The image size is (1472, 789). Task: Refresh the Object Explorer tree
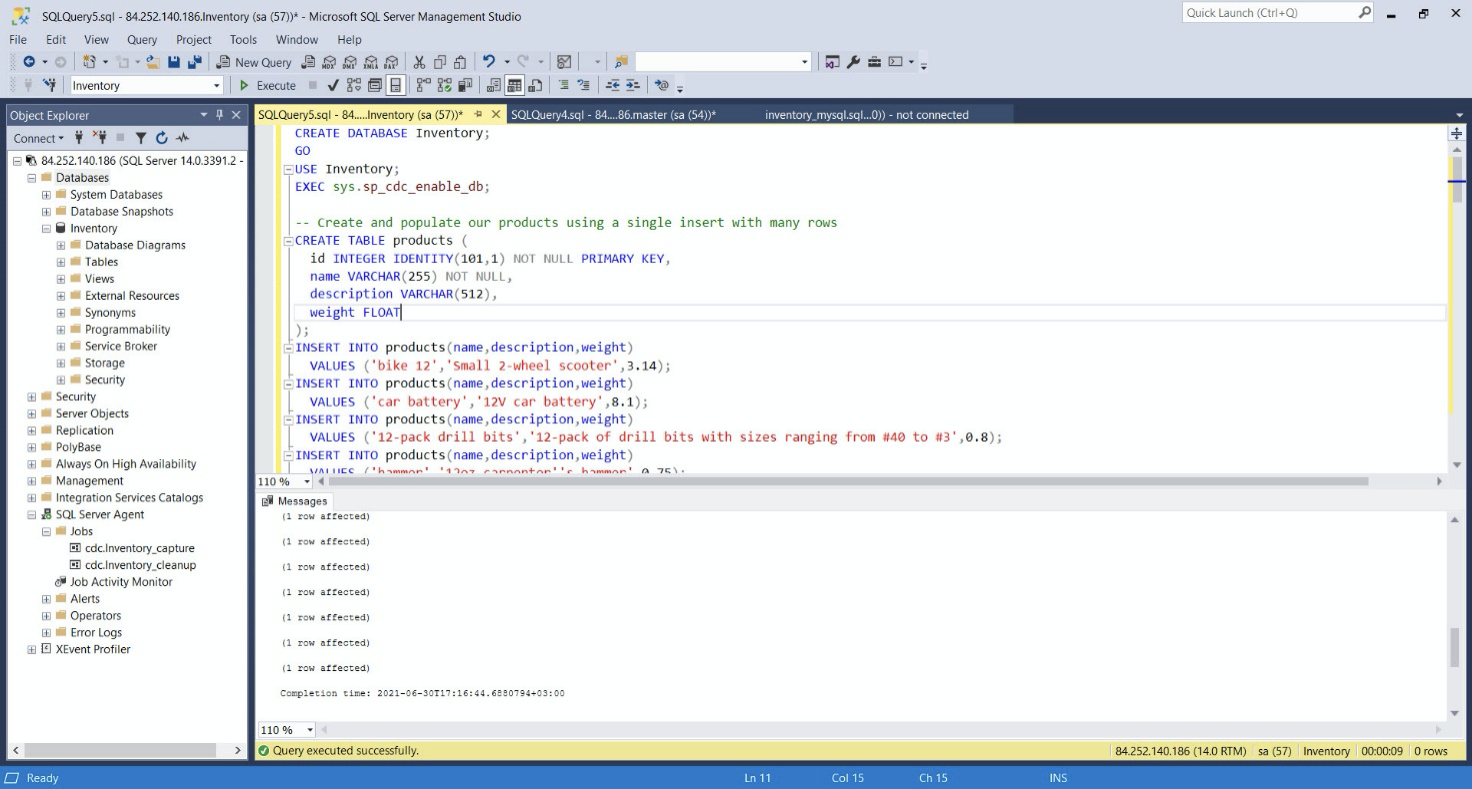161,138
